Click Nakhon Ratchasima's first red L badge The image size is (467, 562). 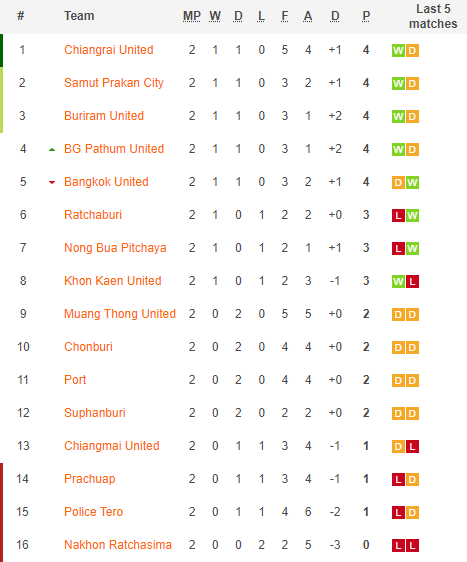(x=398, y=546)
